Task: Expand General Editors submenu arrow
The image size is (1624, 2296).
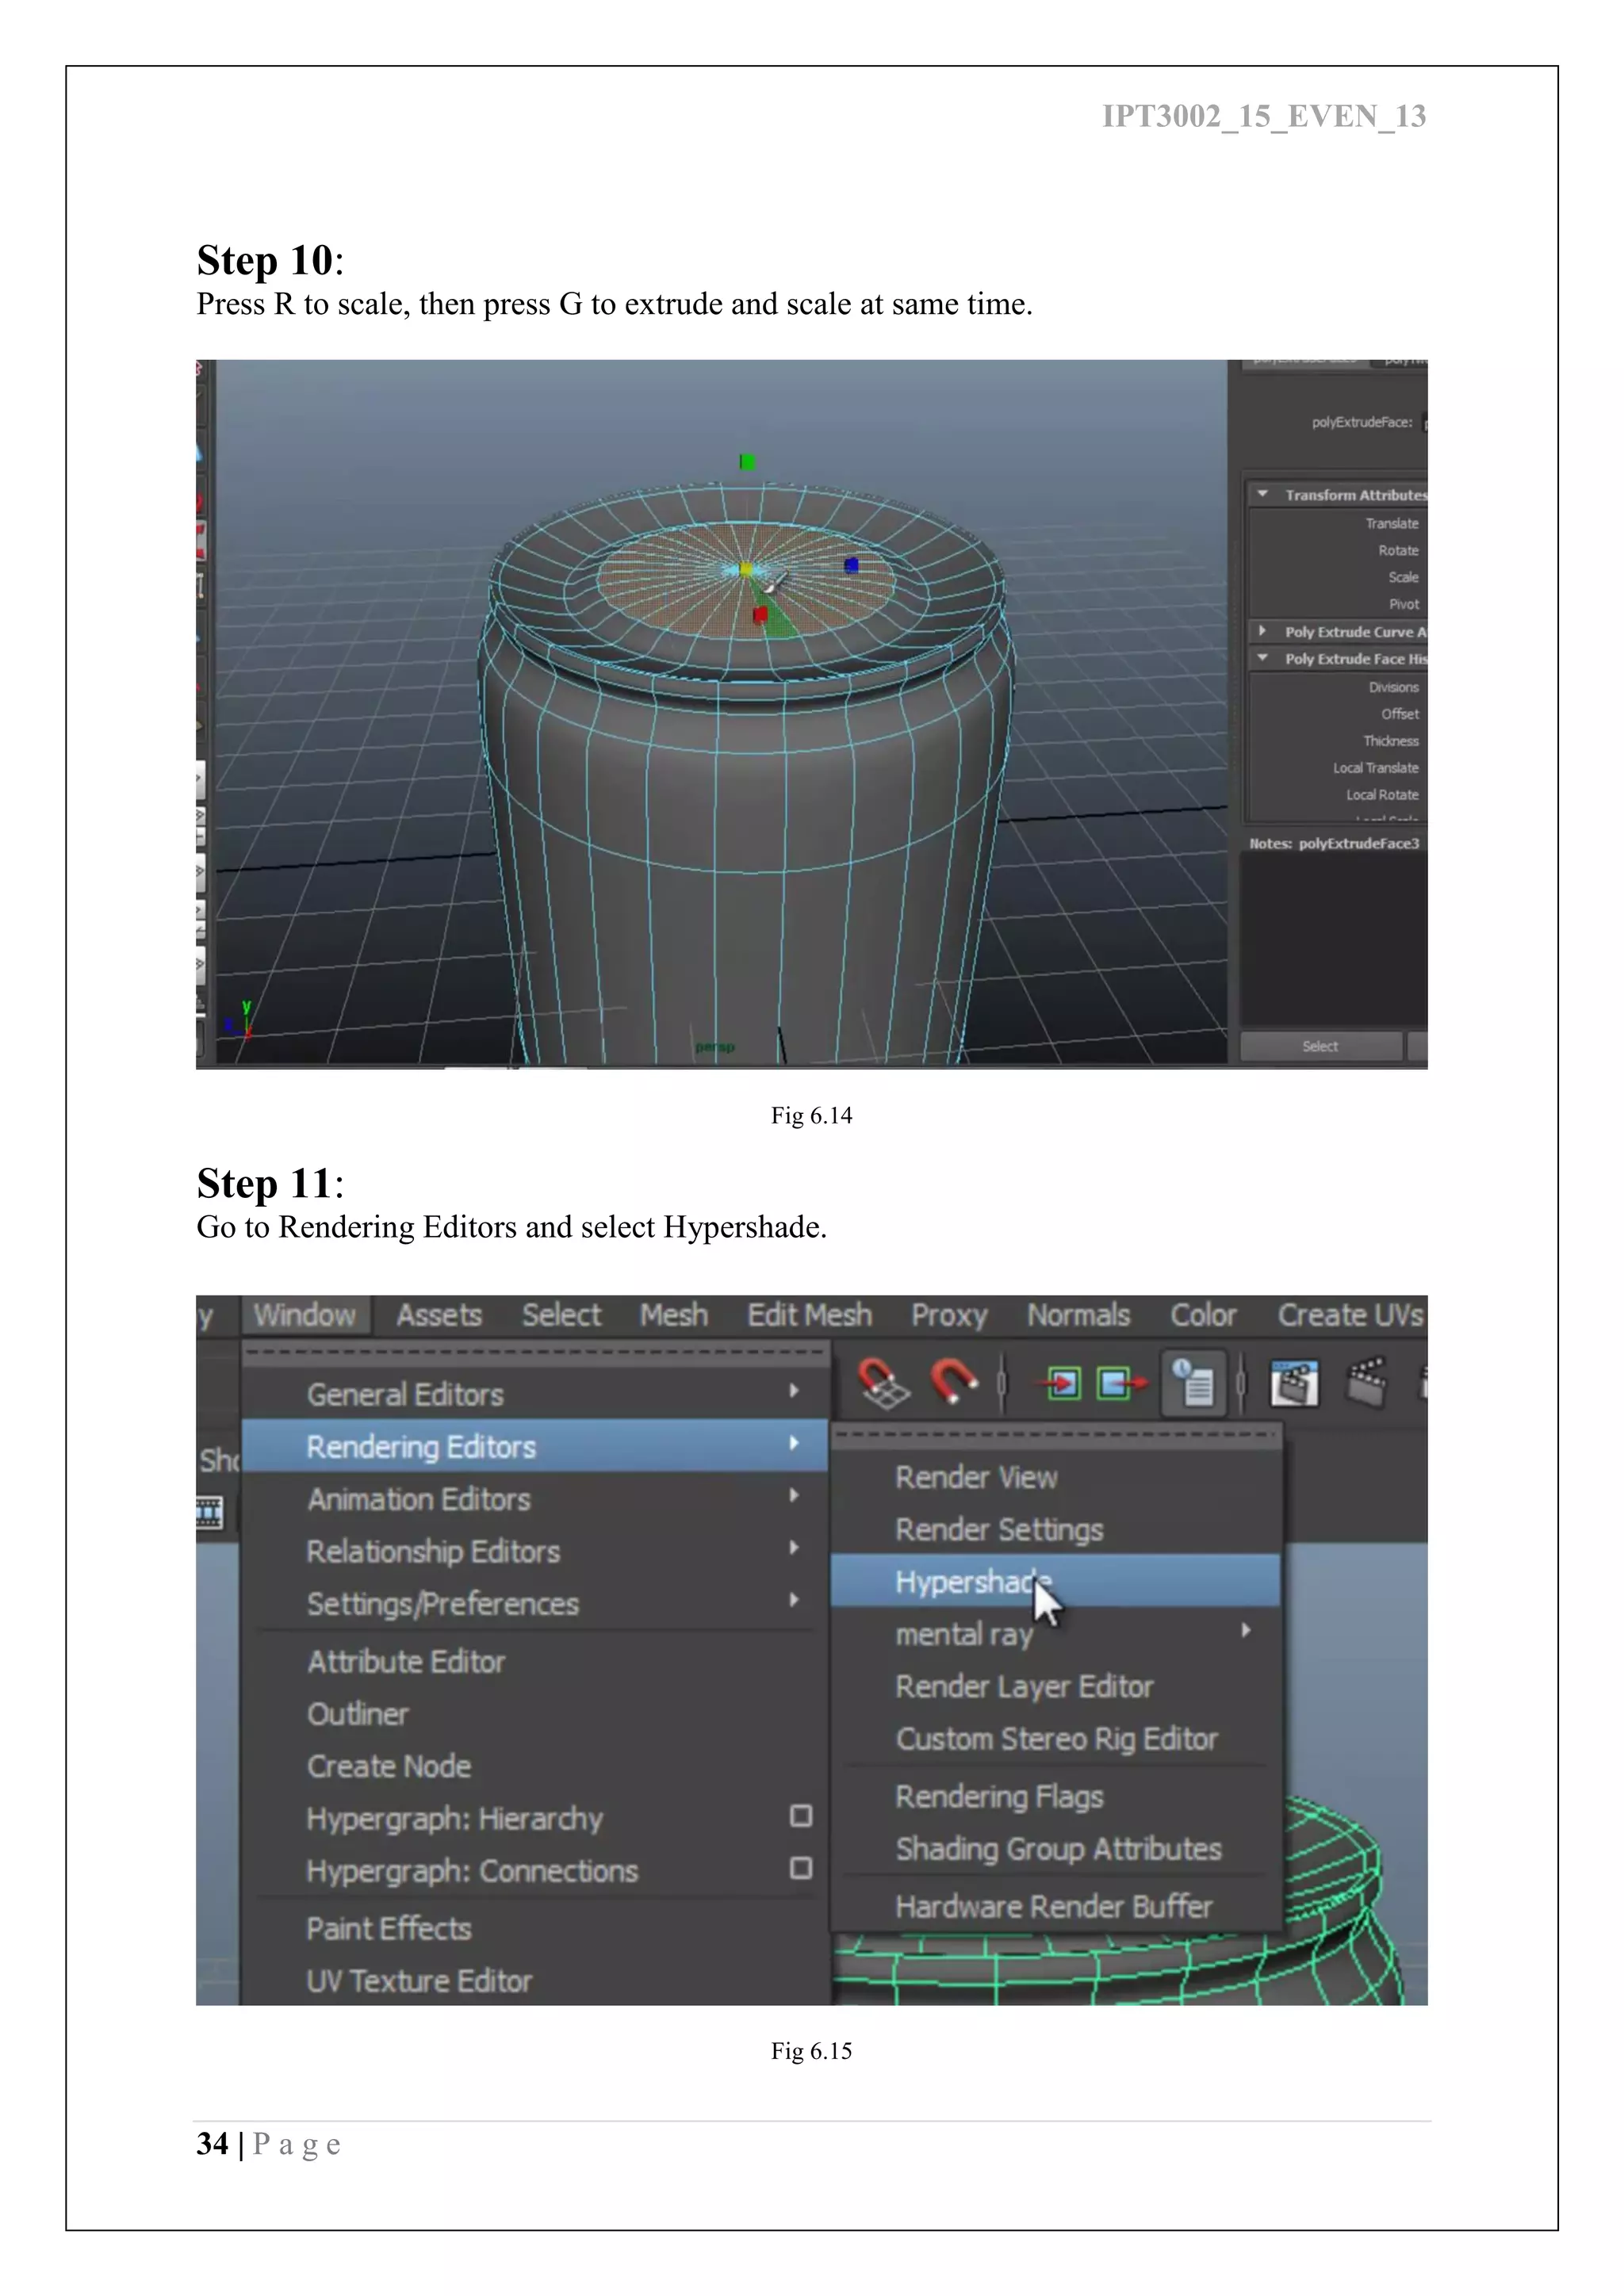Action: click(x=794, y=1391)
